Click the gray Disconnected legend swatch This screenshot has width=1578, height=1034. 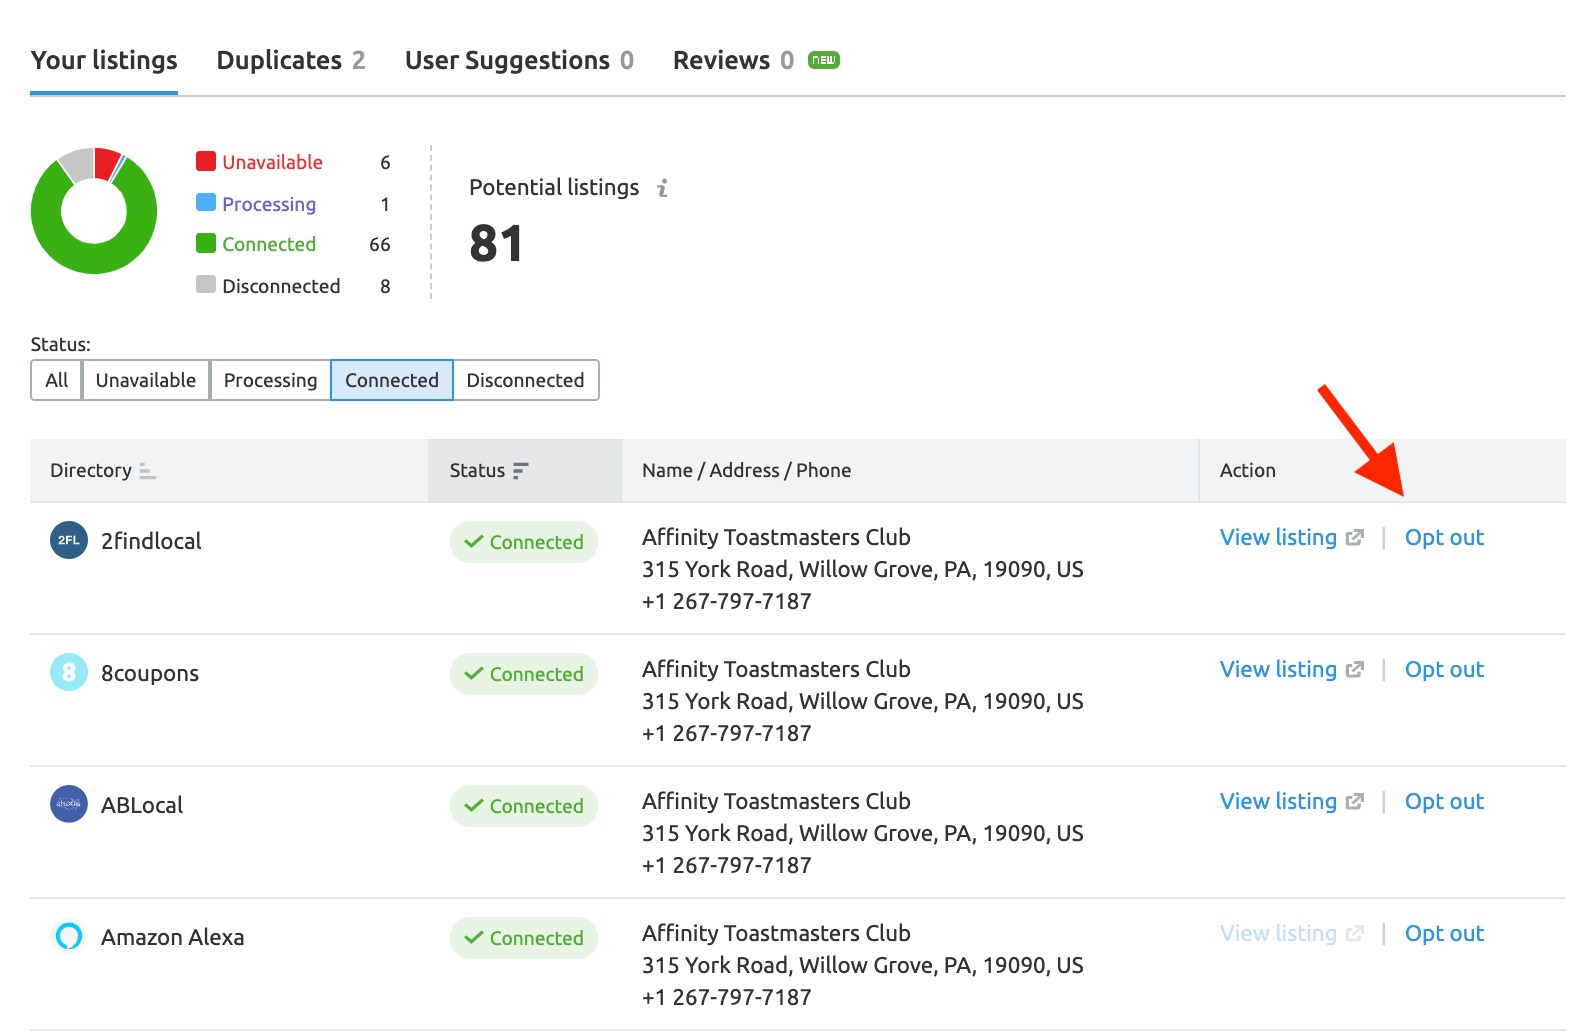click(x=206, y=284)
